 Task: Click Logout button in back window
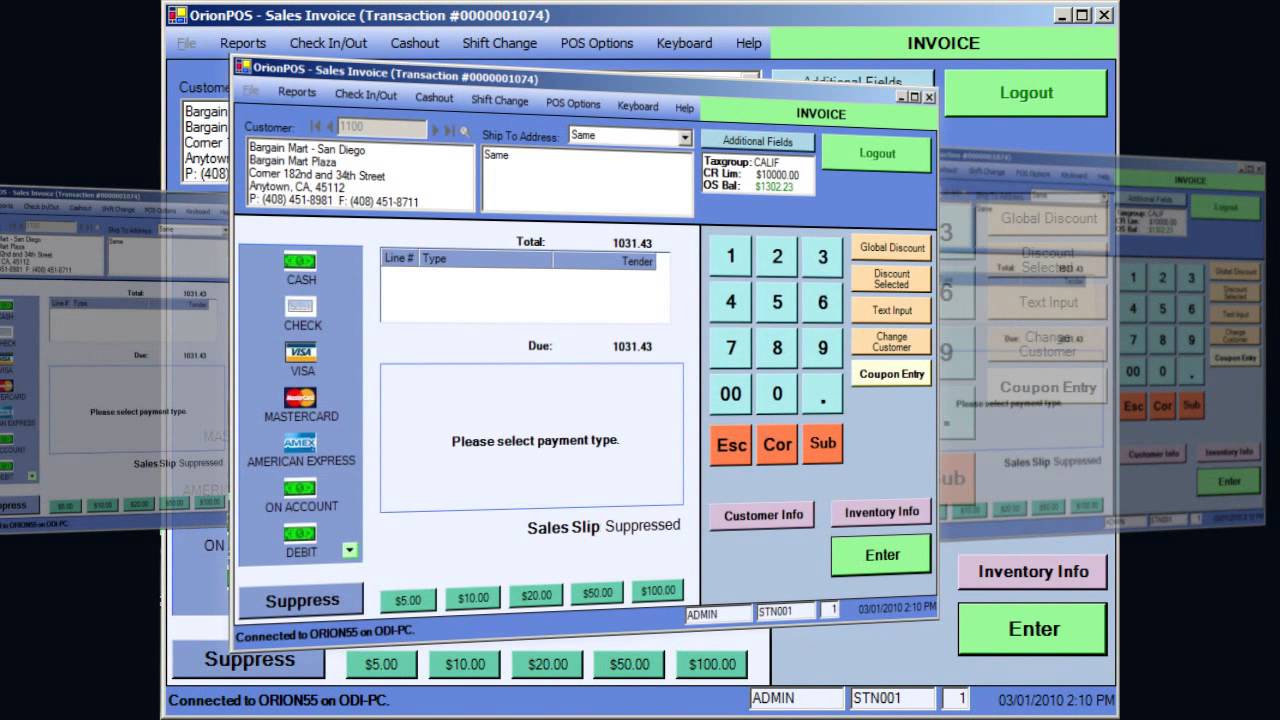(x=1026, y=93)
